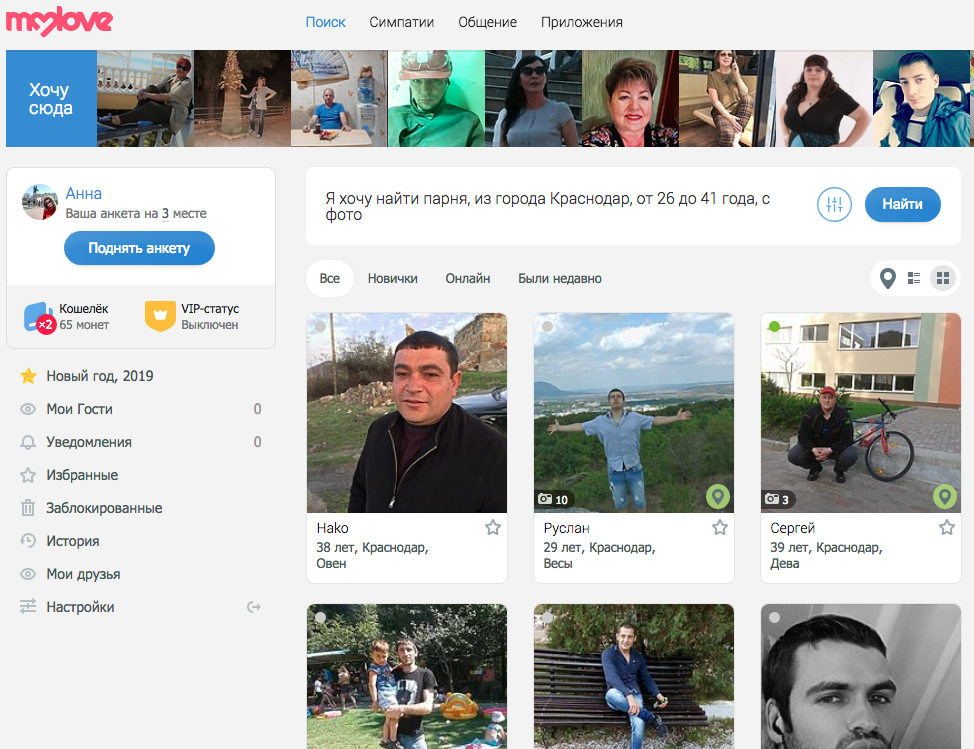This screenshot has height=749, width=974.
Task: Add Нако to favorites star
Action: pos(493,527)
